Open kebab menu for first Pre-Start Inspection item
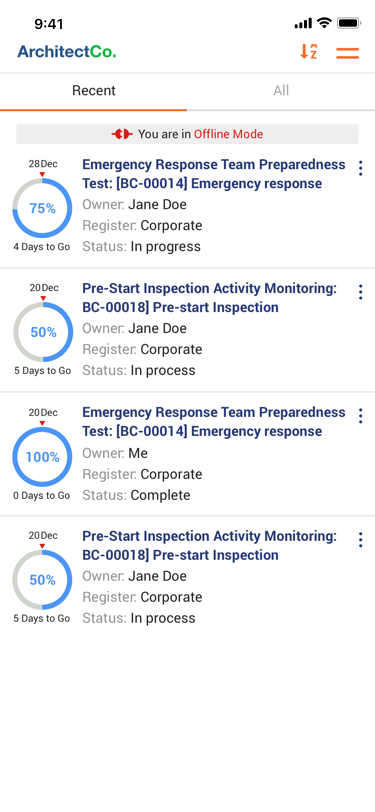The width and height of the screenshot is (375, 812). (x=360, y=292)
